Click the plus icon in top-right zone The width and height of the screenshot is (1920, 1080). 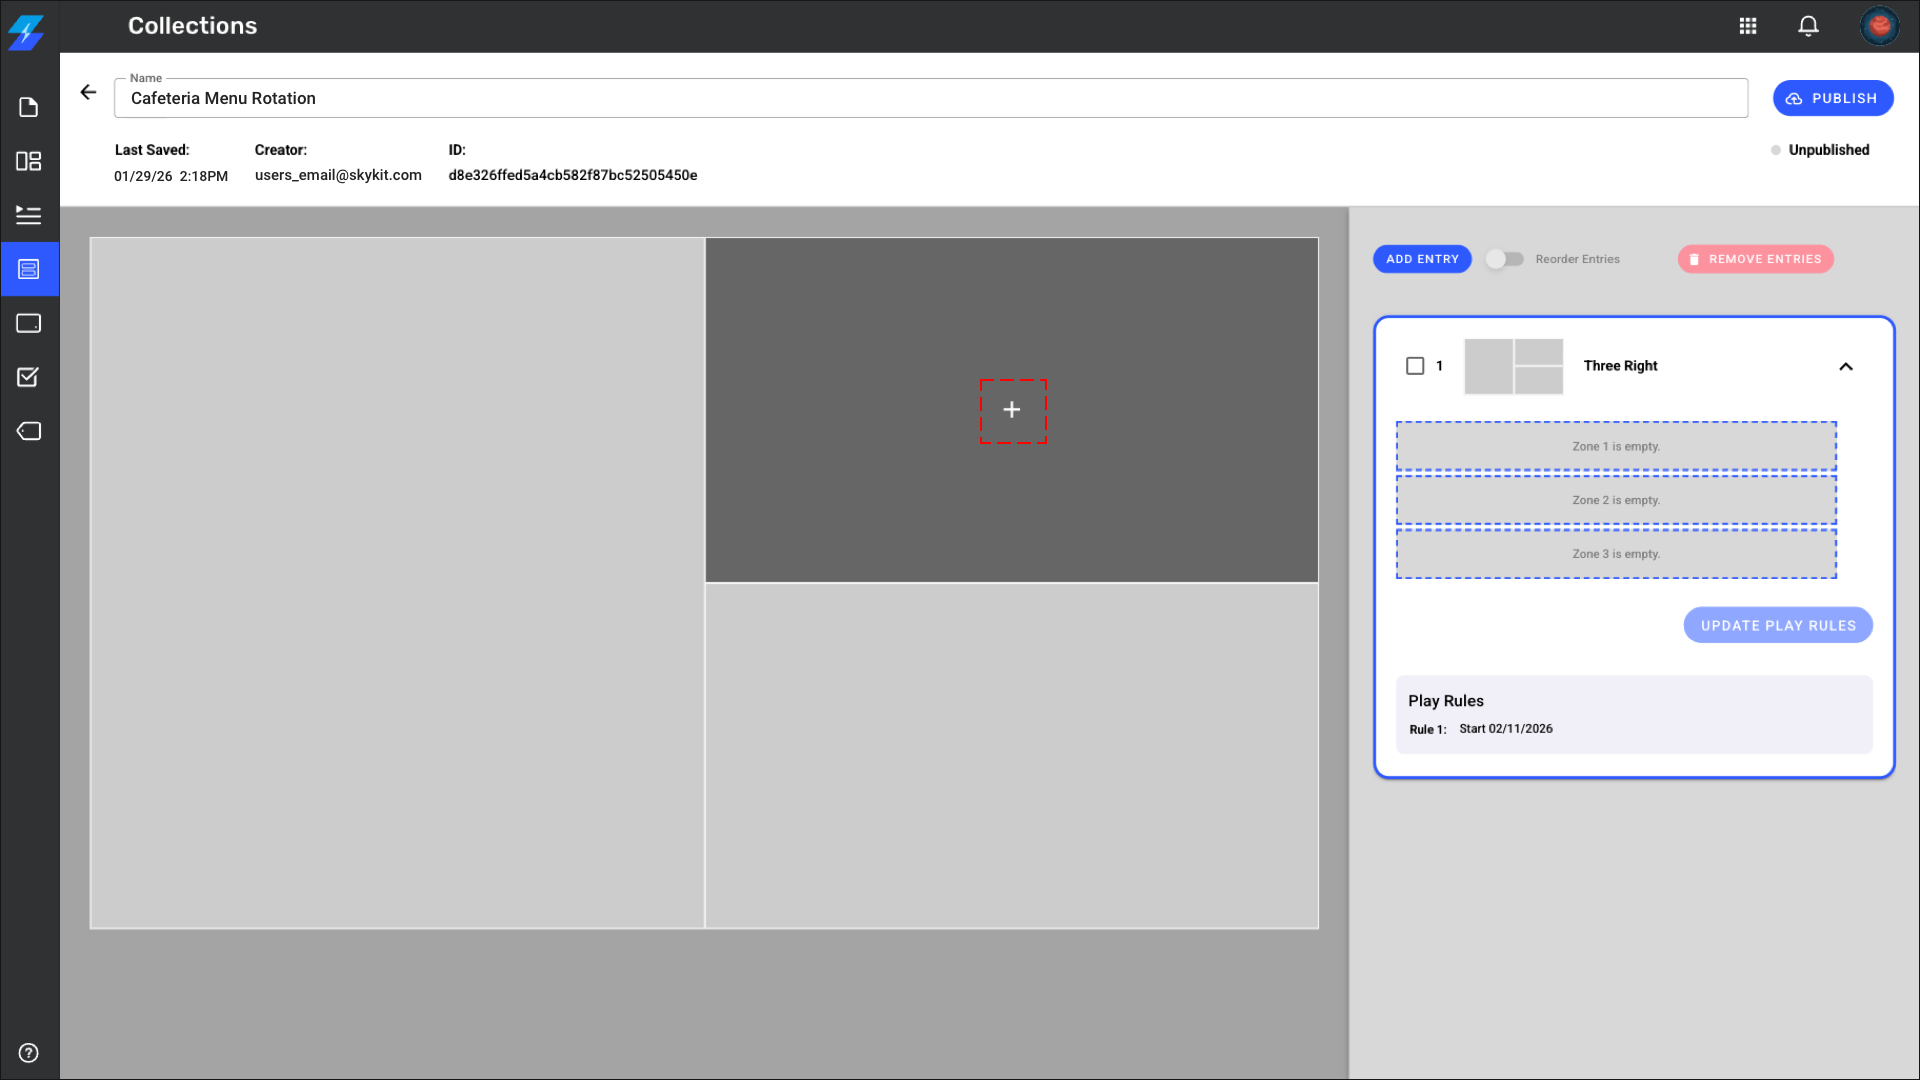point(1012,410)
